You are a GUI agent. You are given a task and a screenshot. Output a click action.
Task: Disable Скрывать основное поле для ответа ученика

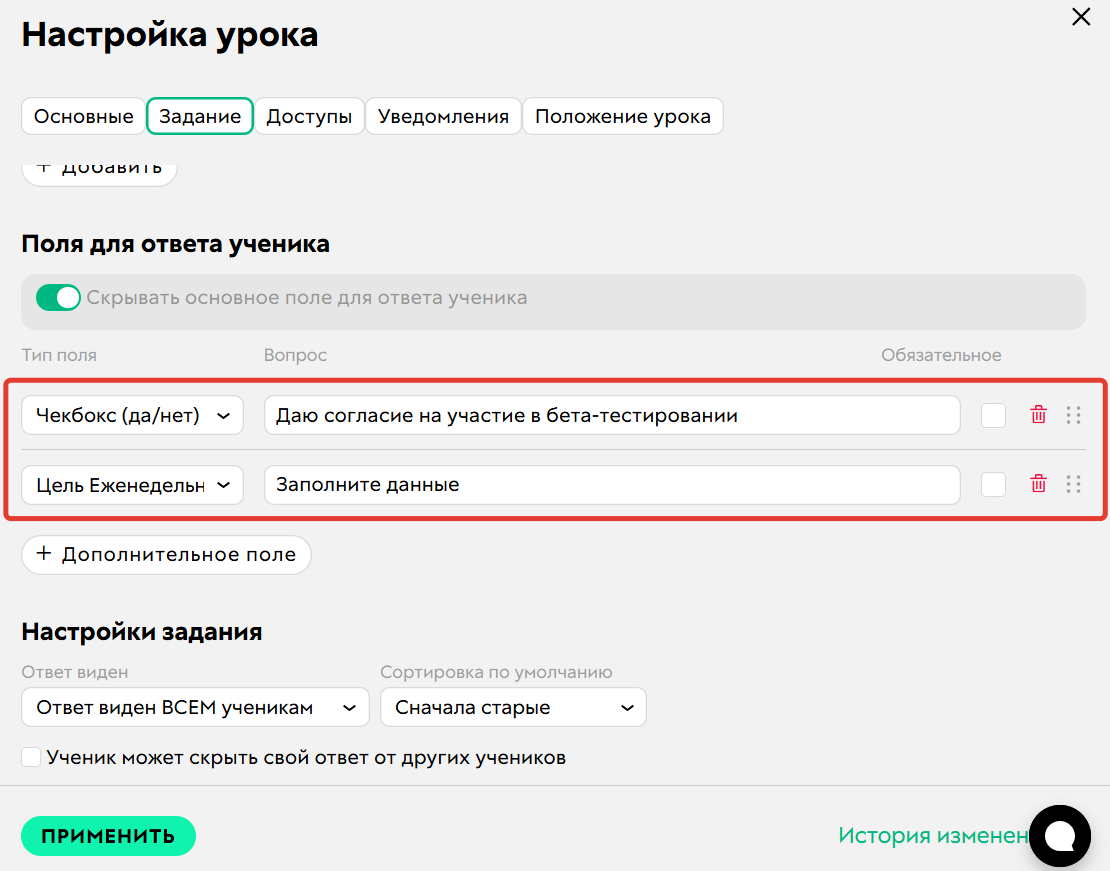tap(58, 297)
